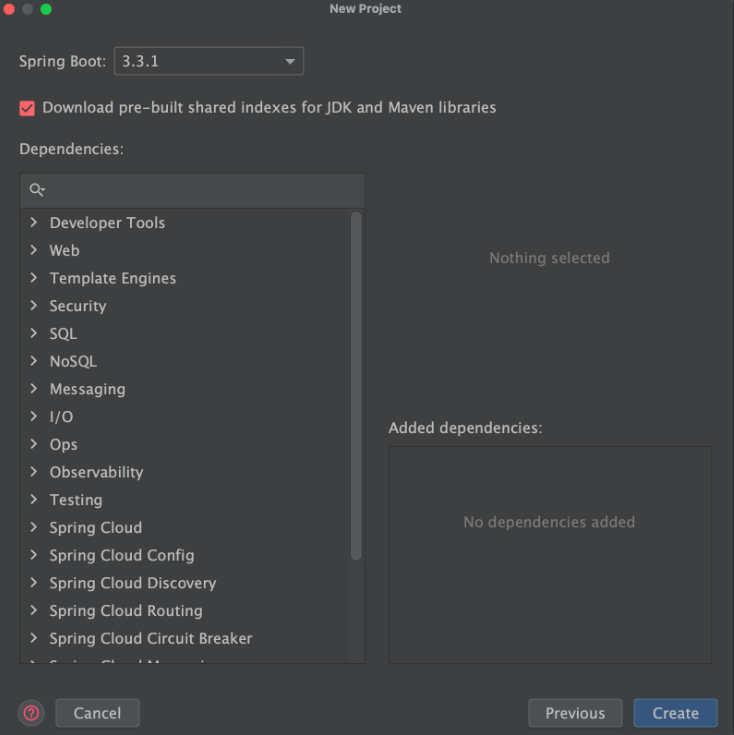Screen dimensions: 734x735
Task: Select the Developer Tools row label
Action: (107, 223)
